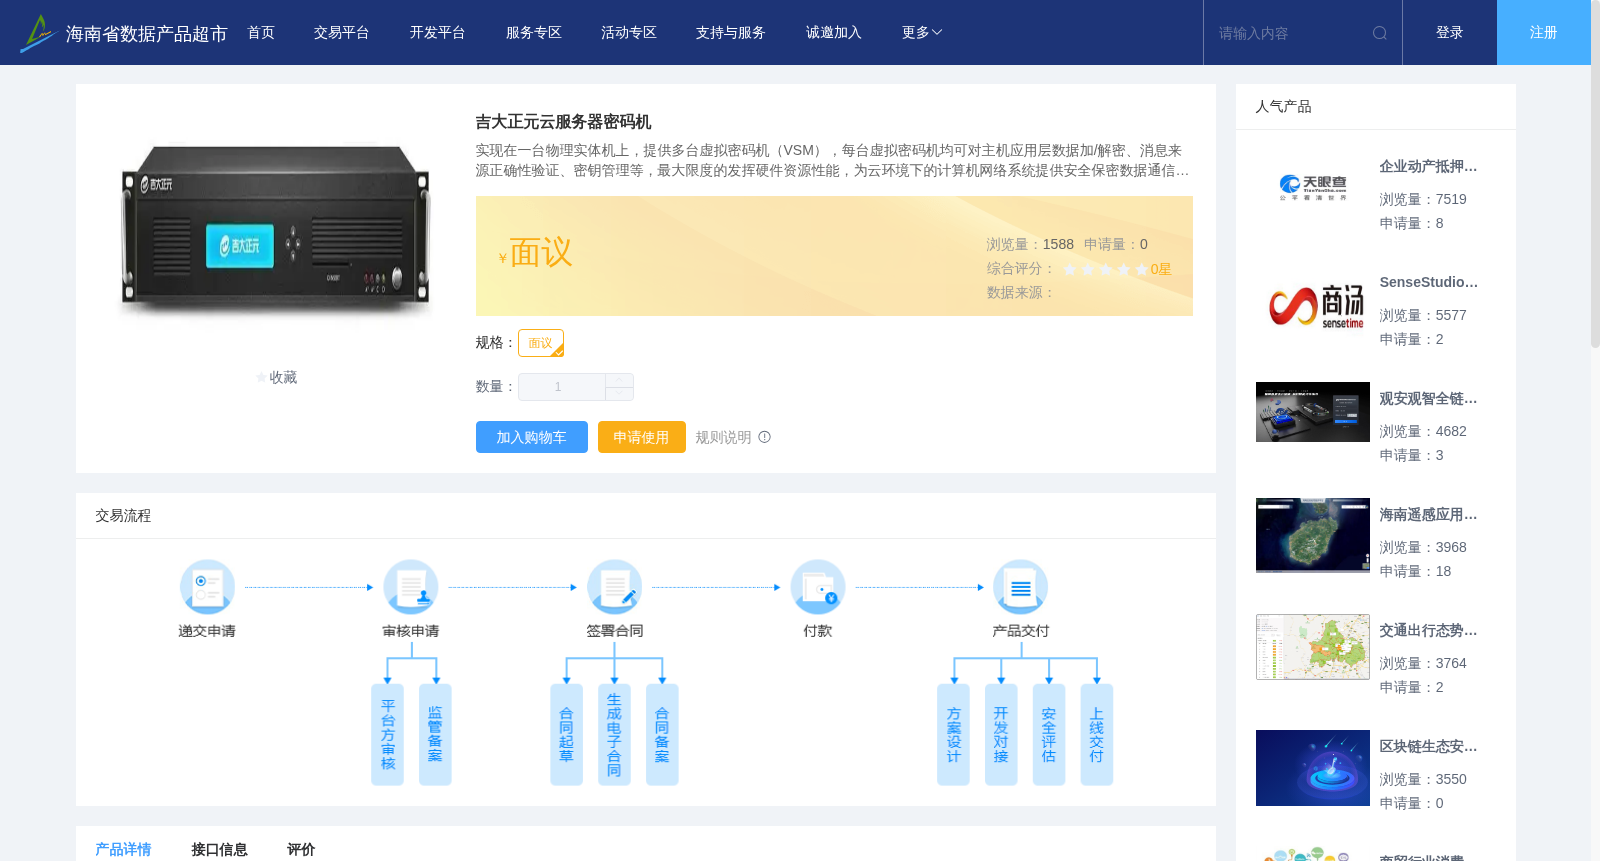Click the 海南省数据产品超市 site title
This screenshot has height=861, width=1600.
(x=147, y=34)
